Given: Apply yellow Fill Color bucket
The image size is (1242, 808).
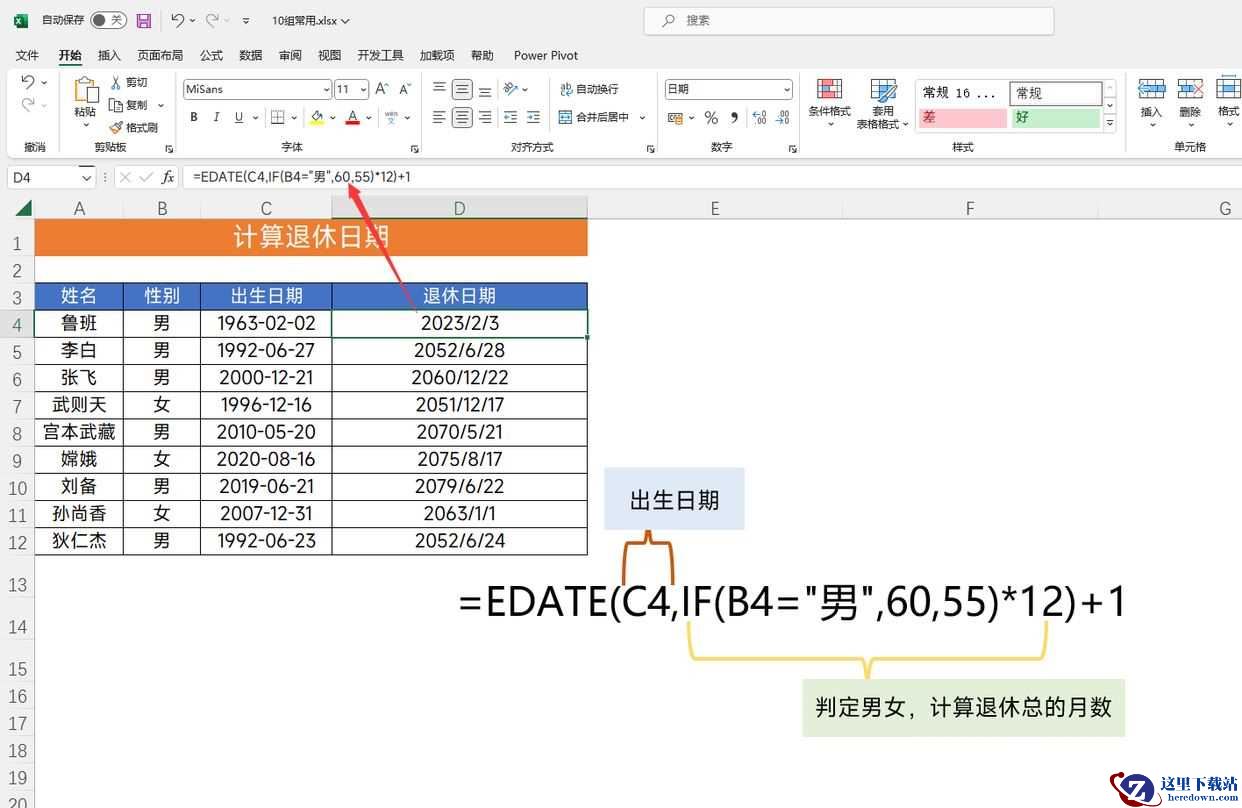Looking at the screenshot, I should [317, 118].
